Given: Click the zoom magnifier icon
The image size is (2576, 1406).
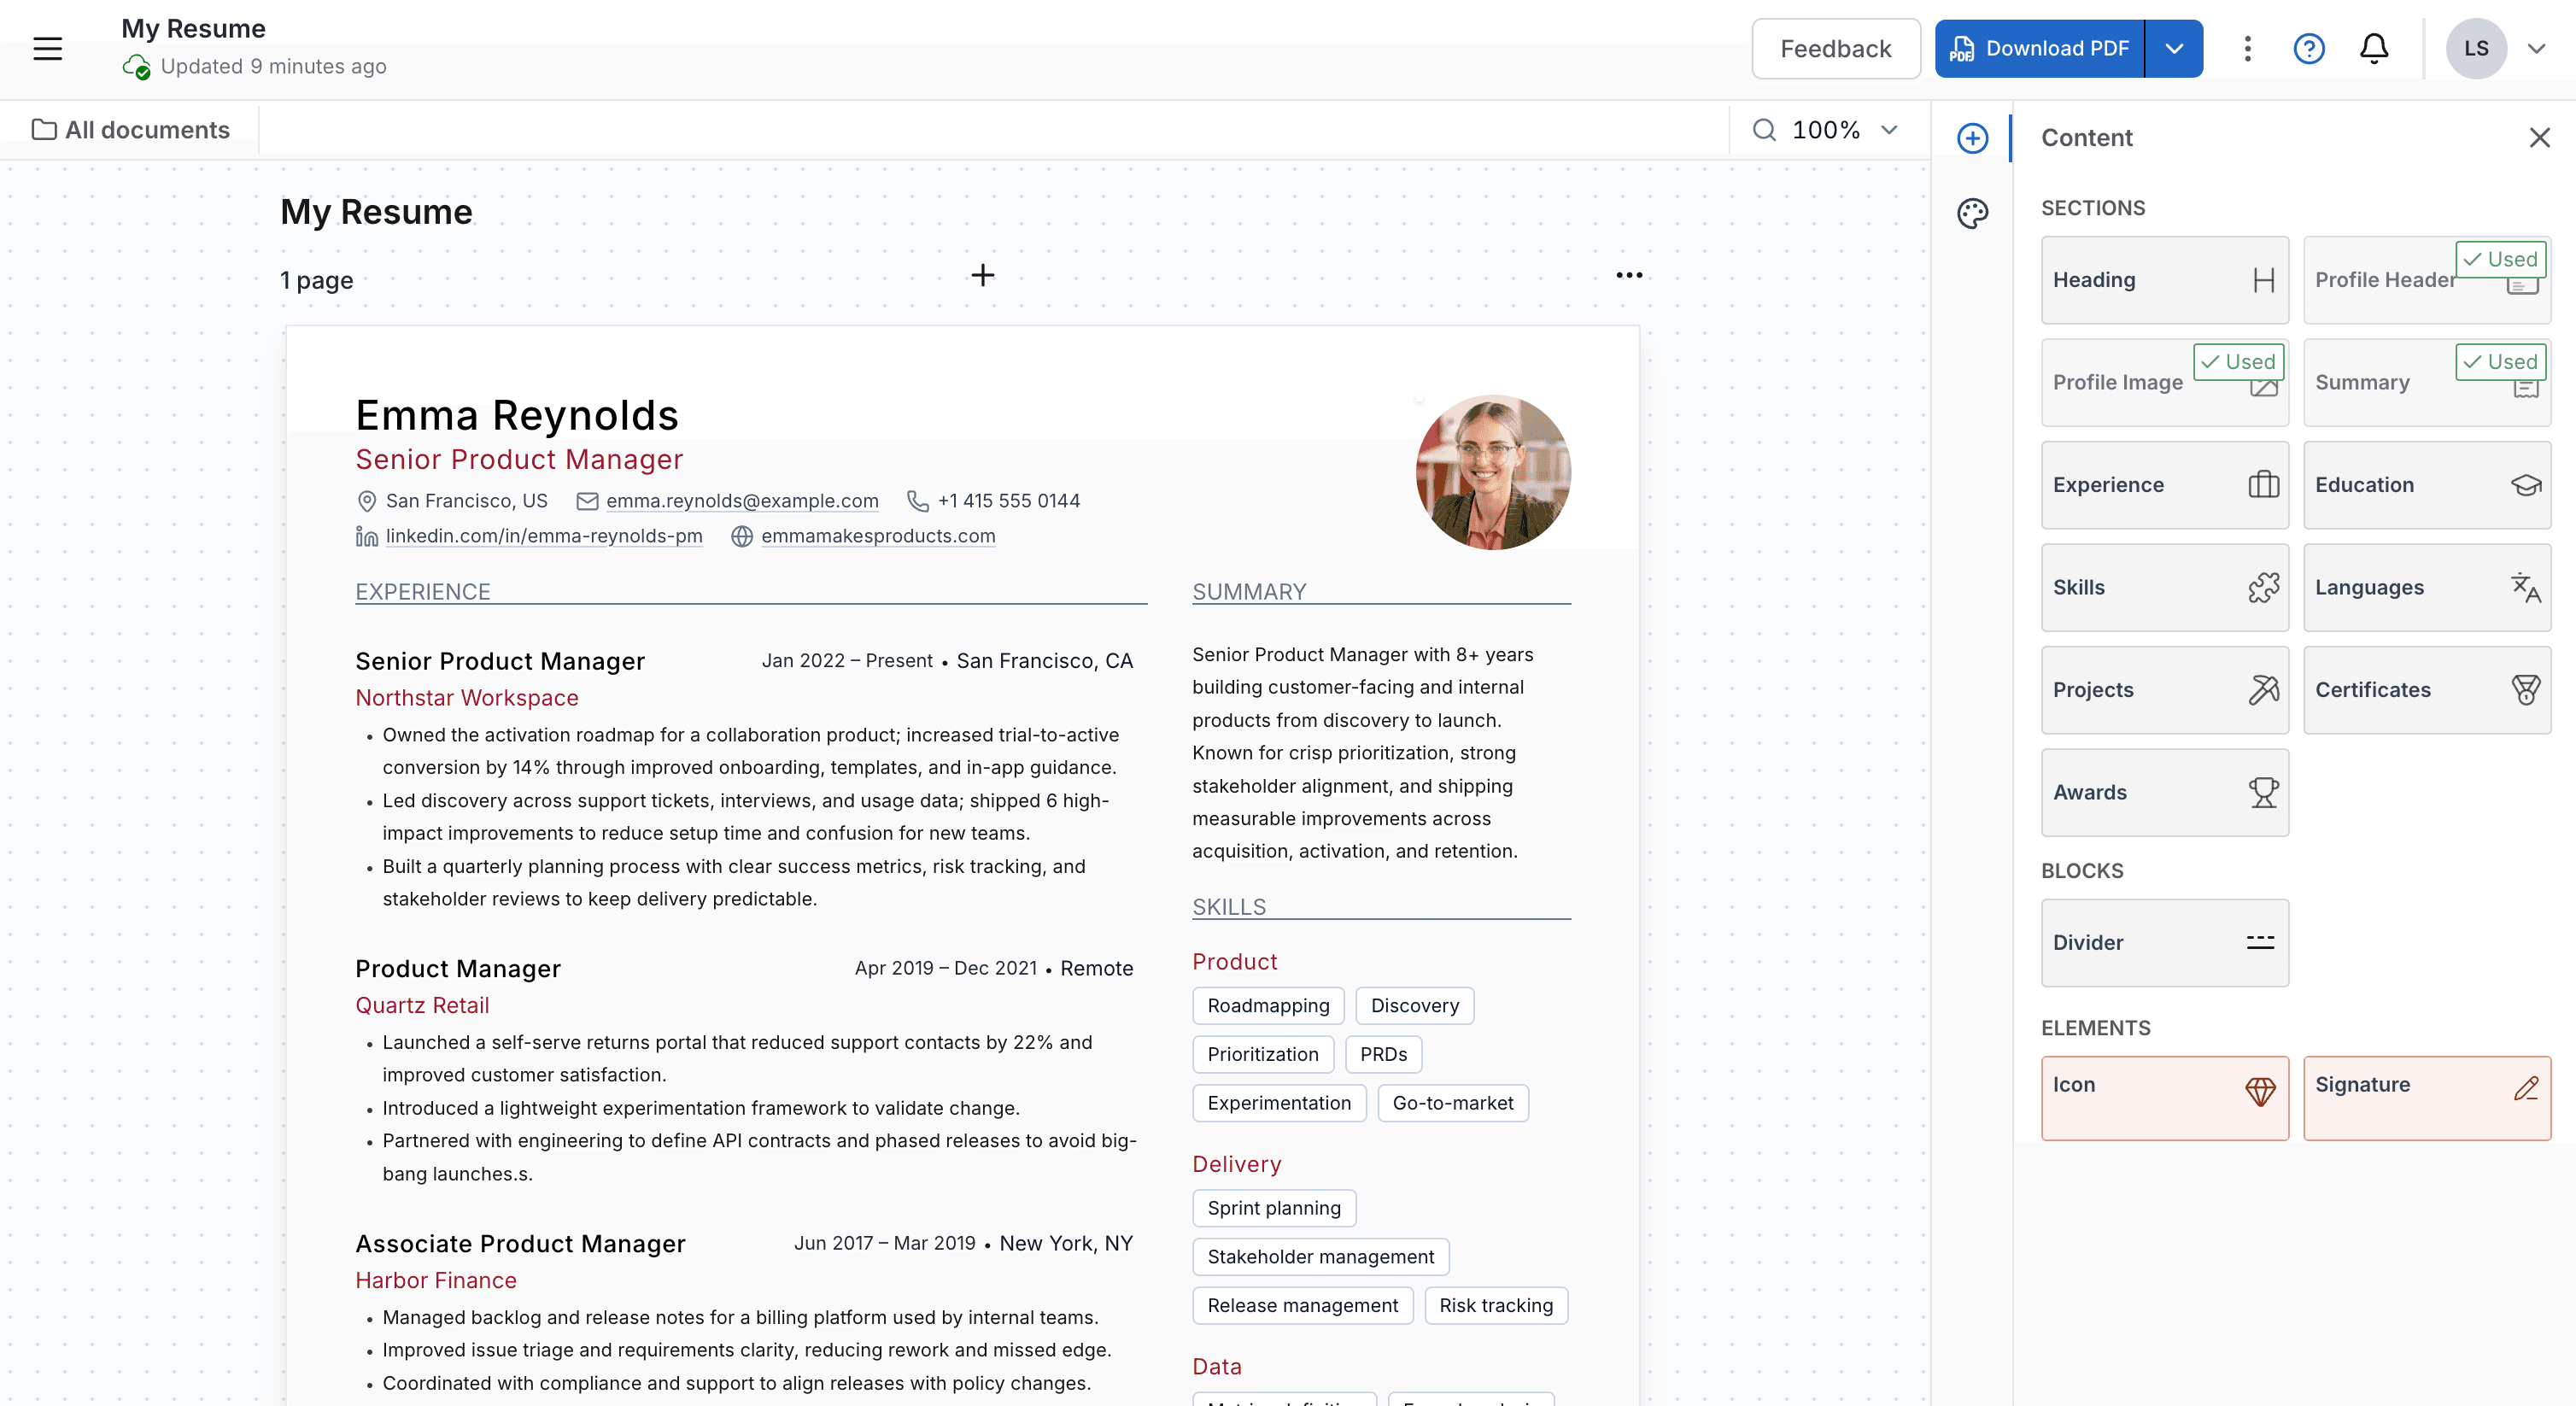Looking at the screenshot, I should (1764, 130).
